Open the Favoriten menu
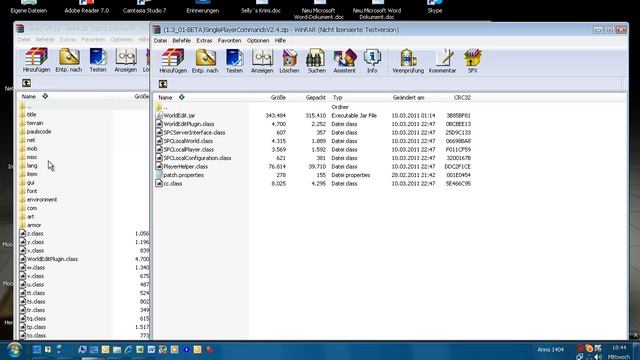This screenshot has width=640, height=360. 229,41
